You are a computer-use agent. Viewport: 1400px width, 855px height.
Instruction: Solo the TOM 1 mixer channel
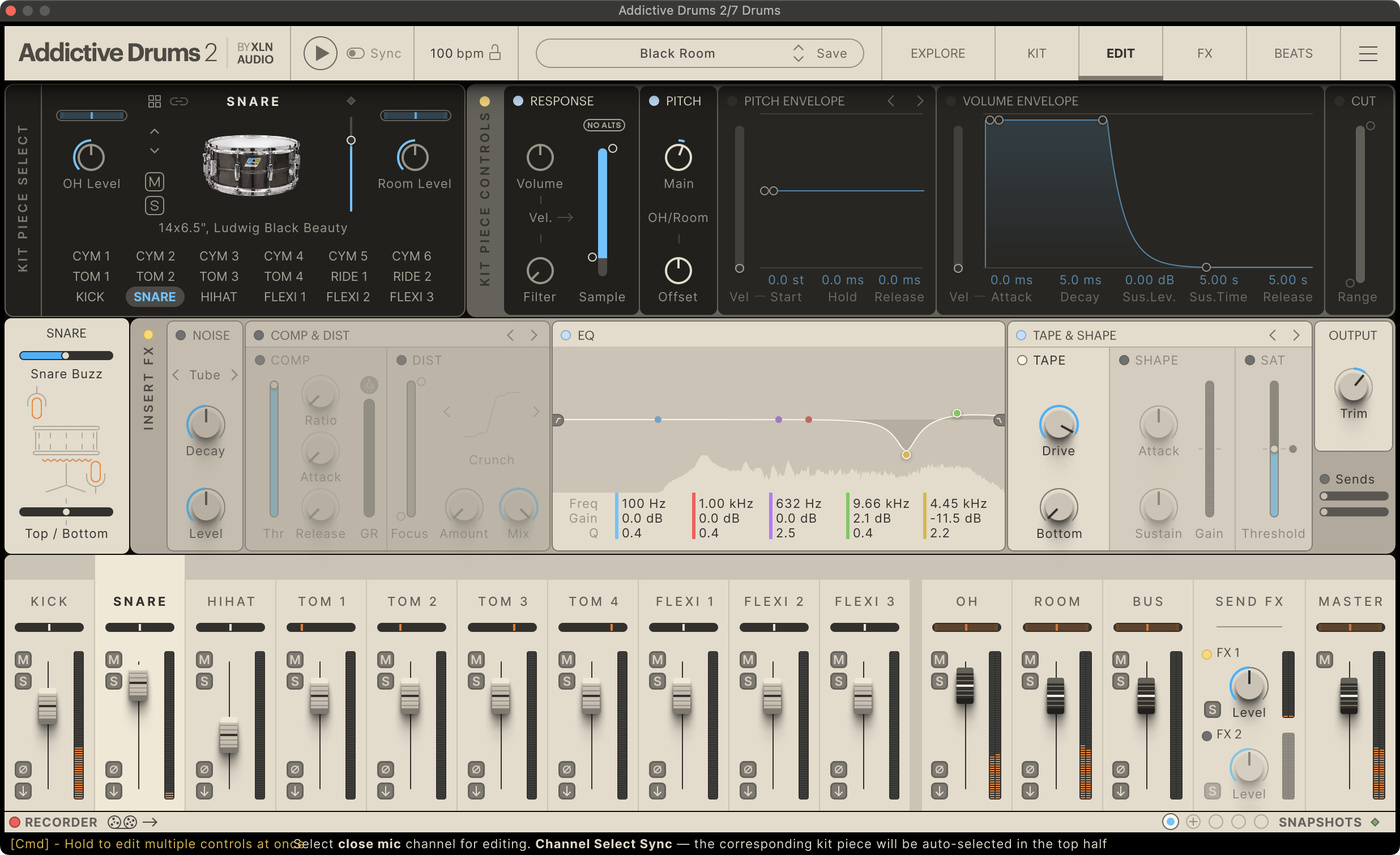(295, 681)
